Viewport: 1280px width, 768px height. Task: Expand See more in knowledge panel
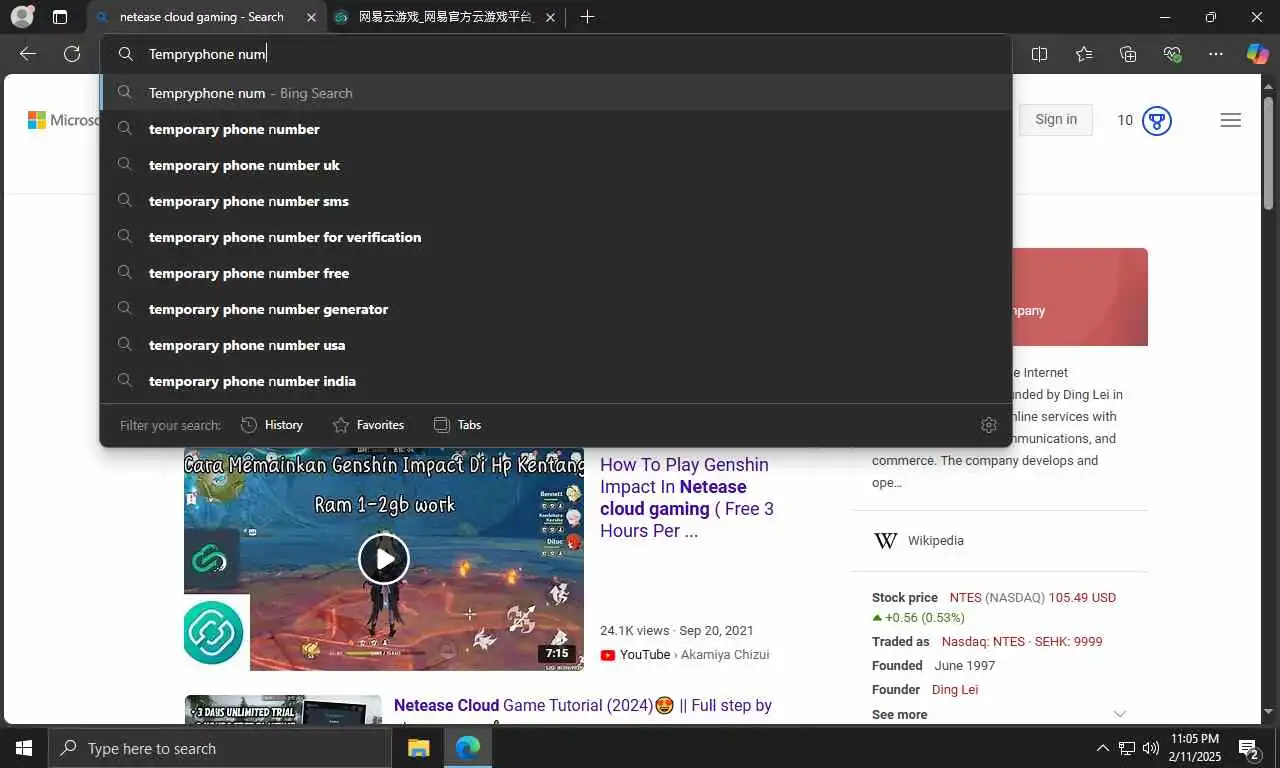pos(999,714)
